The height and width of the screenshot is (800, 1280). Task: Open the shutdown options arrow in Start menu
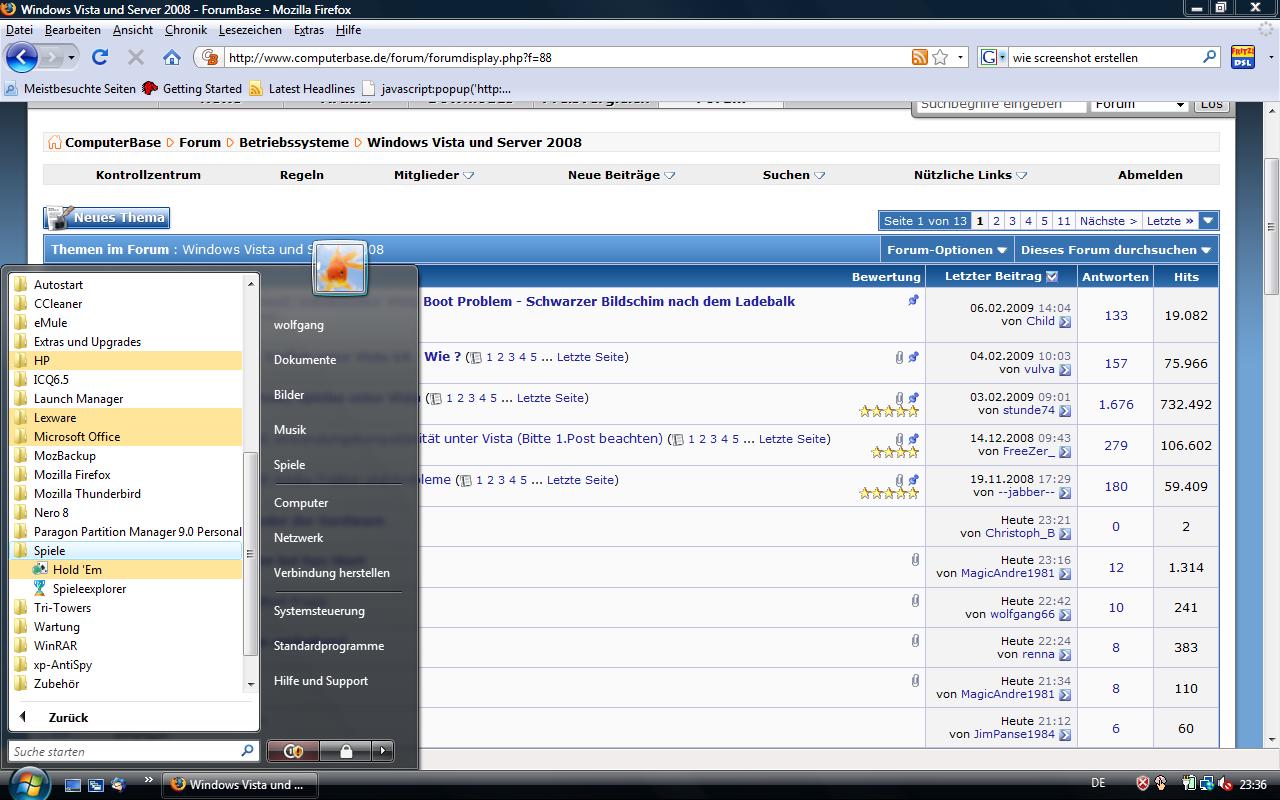coord(383,751)
